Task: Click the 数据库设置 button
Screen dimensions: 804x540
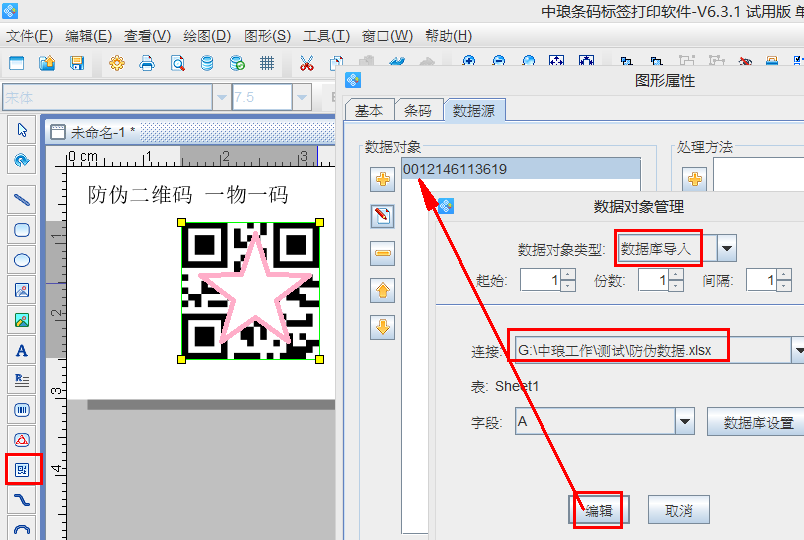Action: pyautogui.click(x=758, y=423)
